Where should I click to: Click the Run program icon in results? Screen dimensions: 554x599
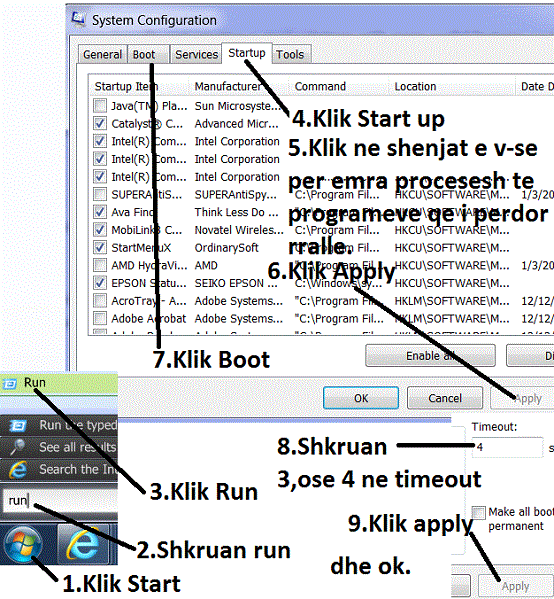tap(10, 384)
